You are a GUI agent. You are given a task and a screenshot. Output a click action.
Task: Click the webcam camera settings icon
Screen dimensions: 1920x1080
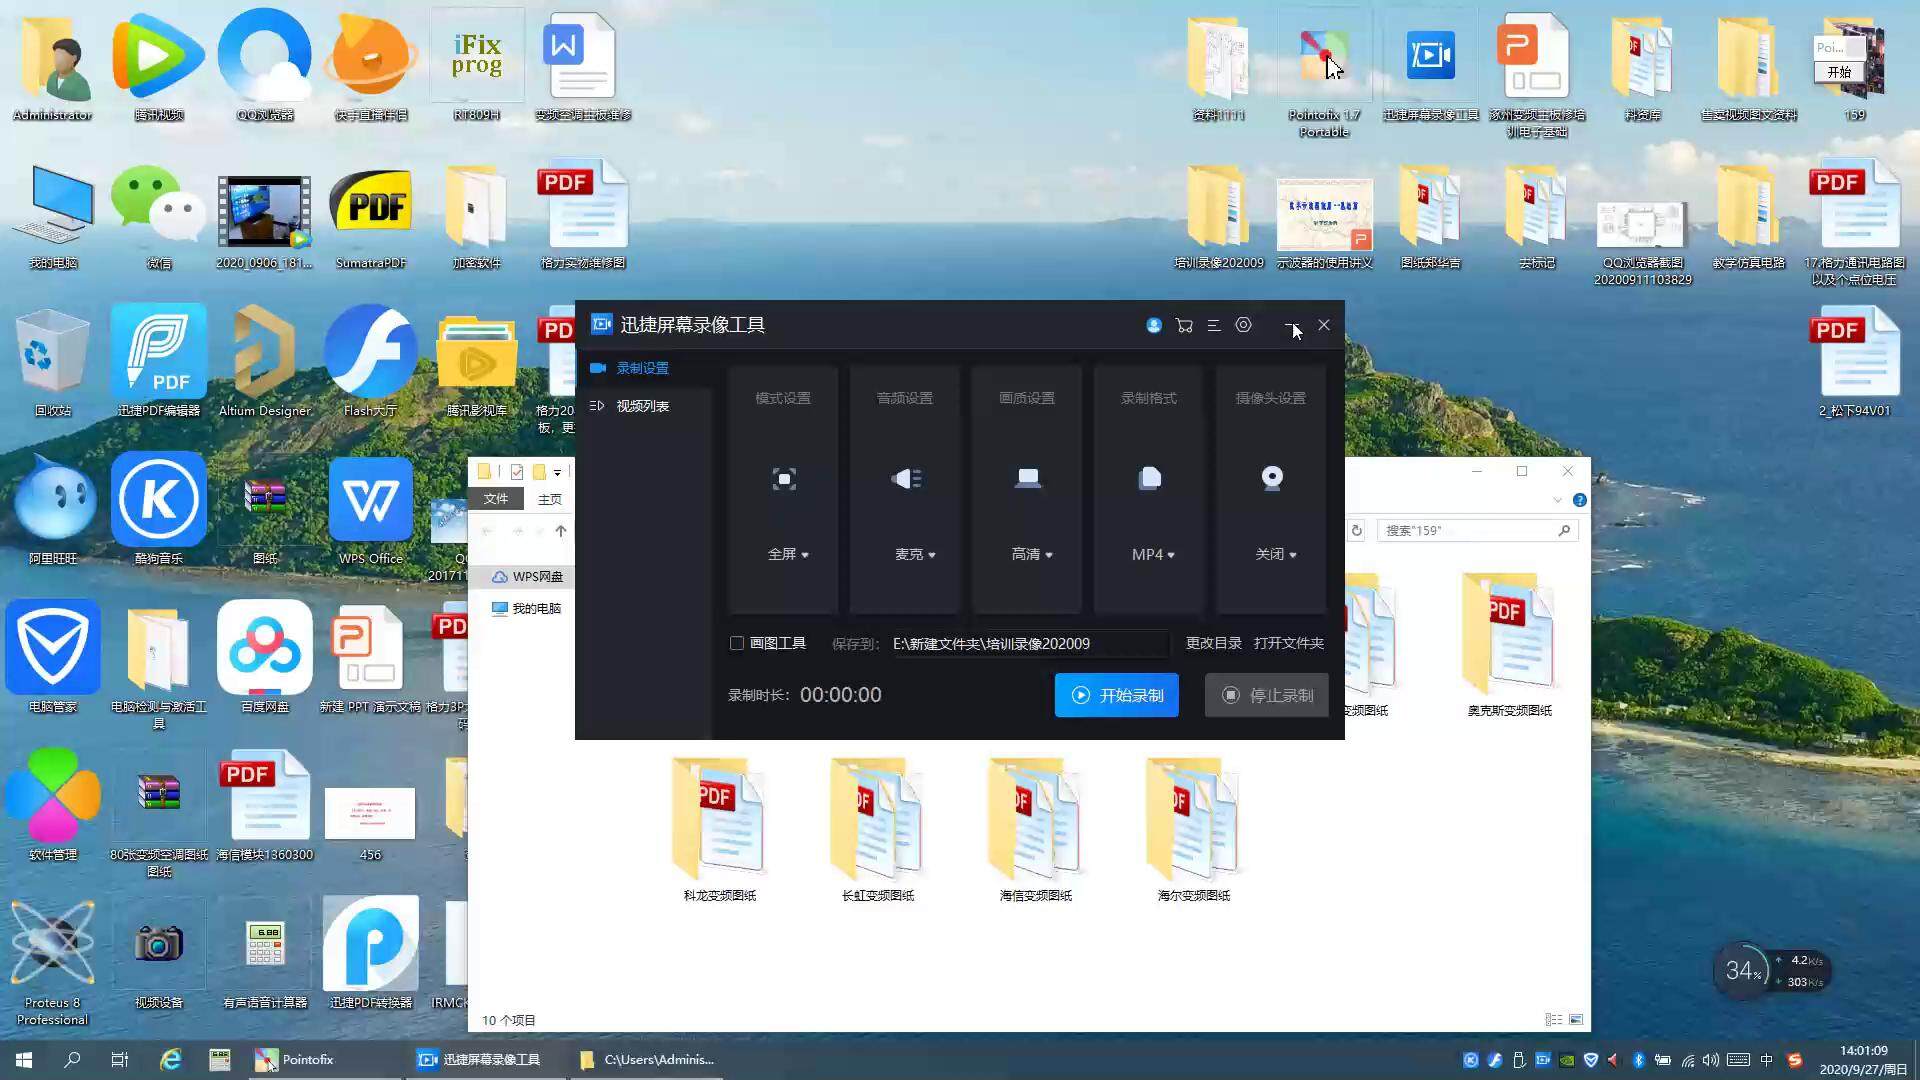1271,479
